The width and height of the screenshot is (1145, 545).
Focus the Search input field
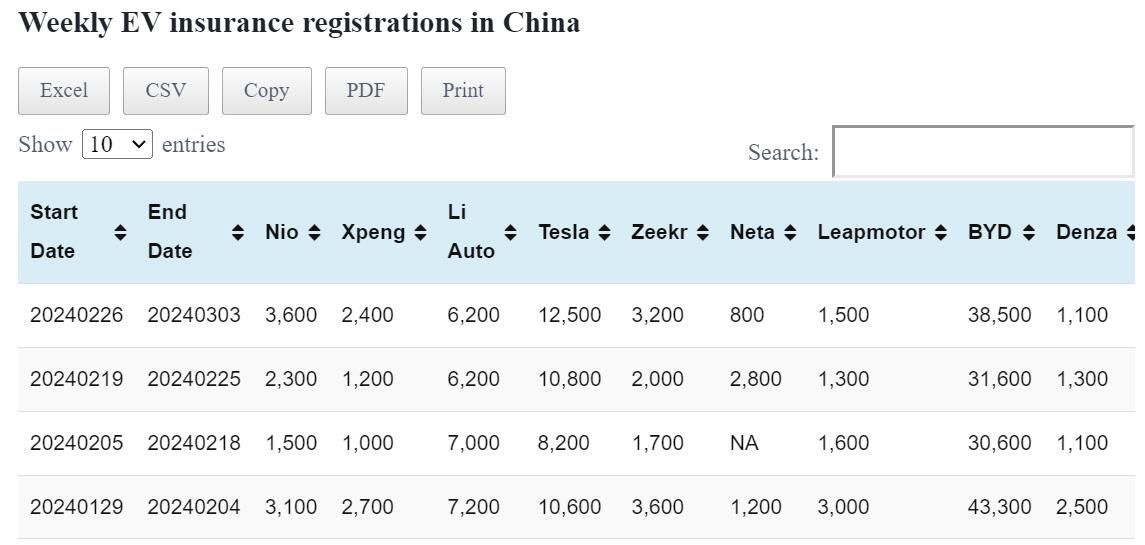pyautogui.click(x=983, y=152)
